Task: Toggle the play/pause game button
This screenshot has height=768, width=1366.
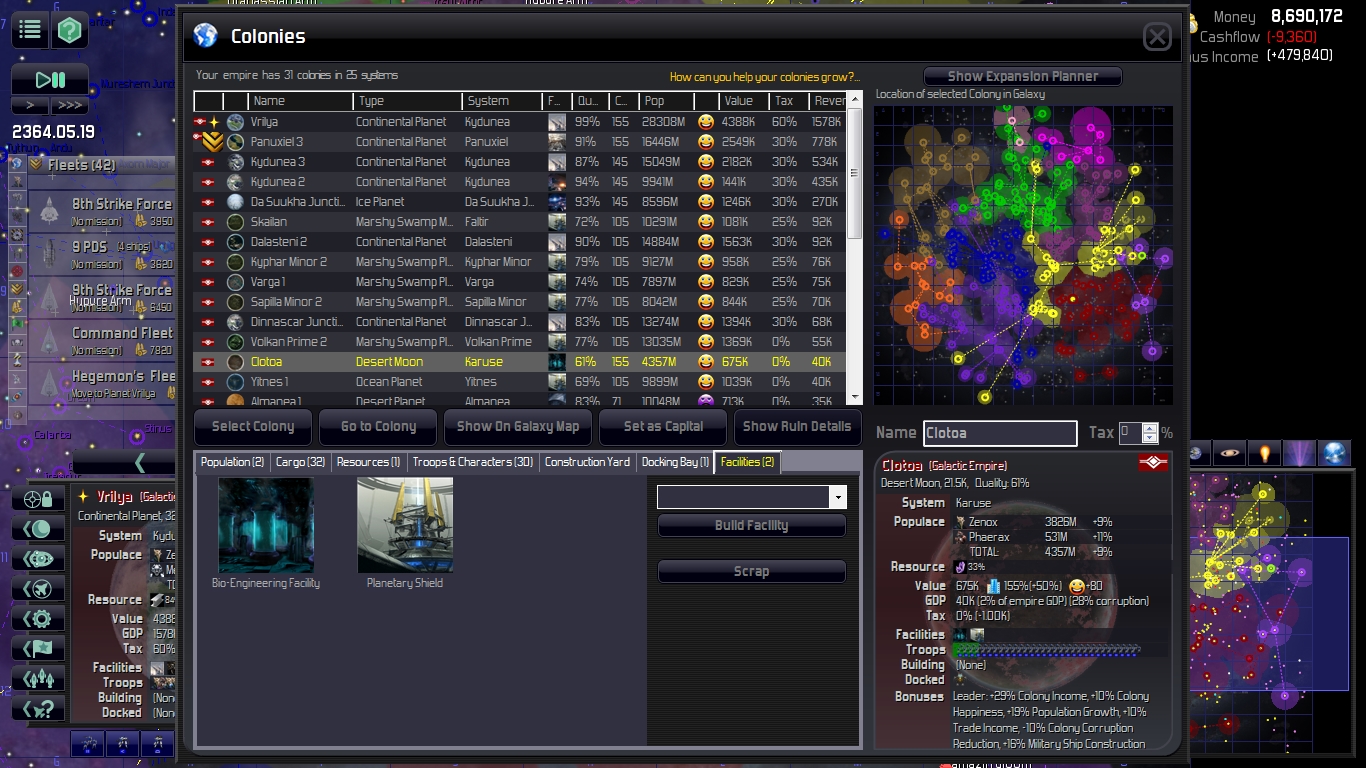Action: tap(50, 80)
